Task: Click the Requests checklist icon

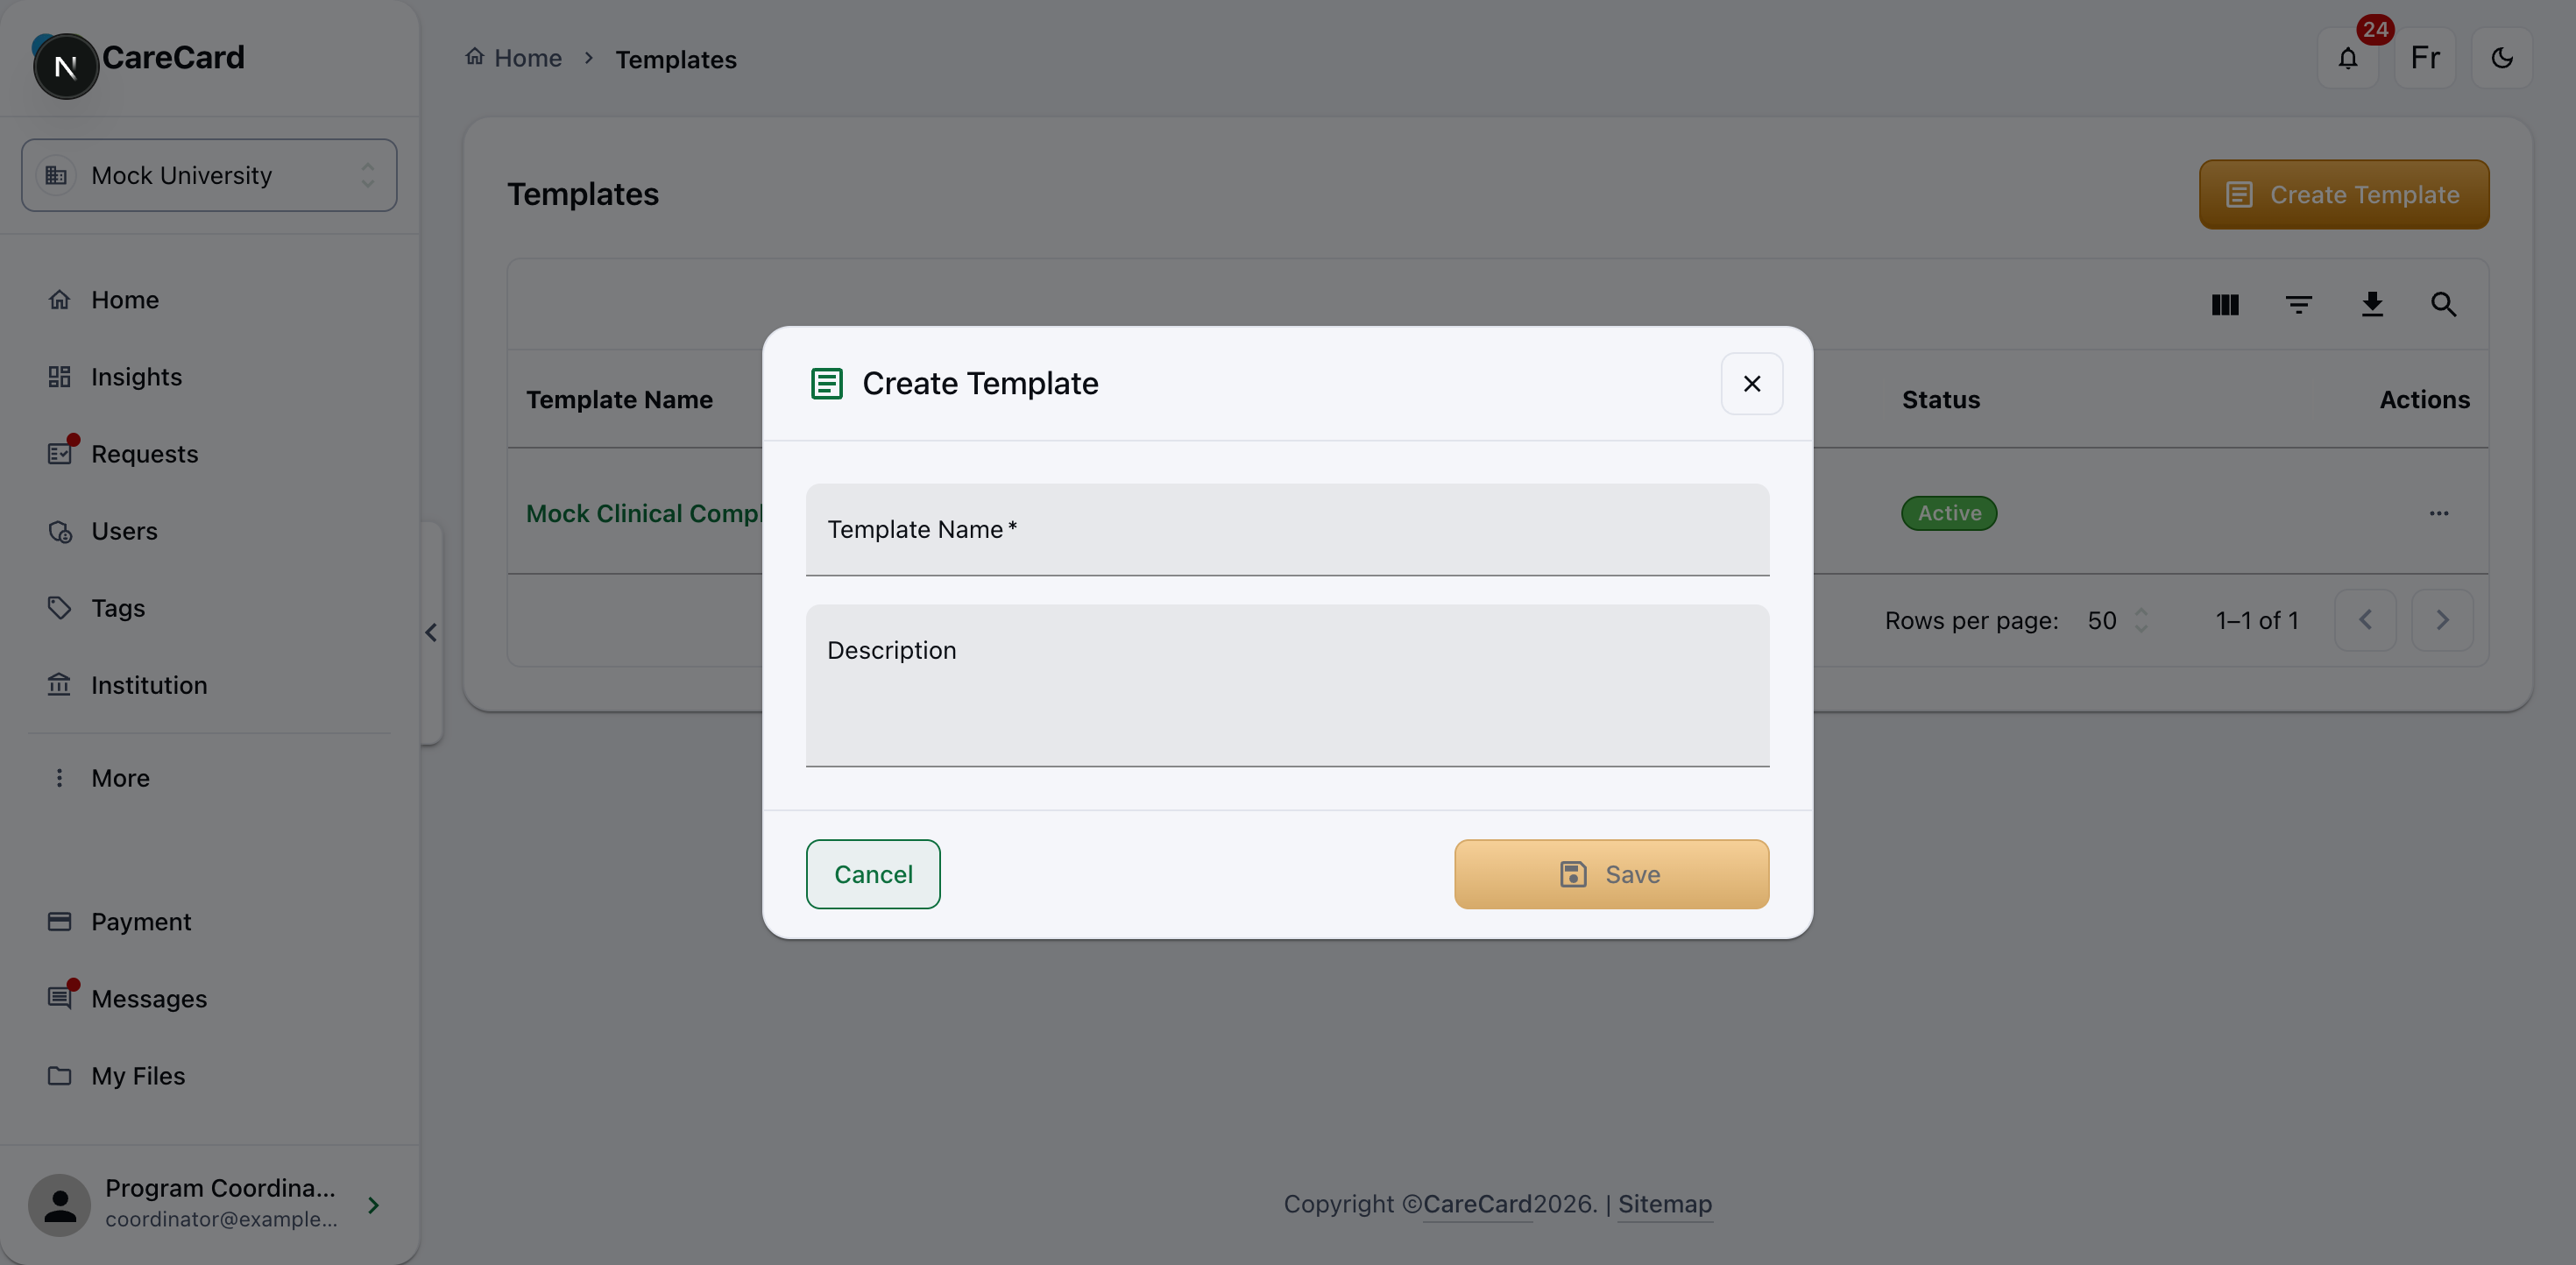Action: 59,454
